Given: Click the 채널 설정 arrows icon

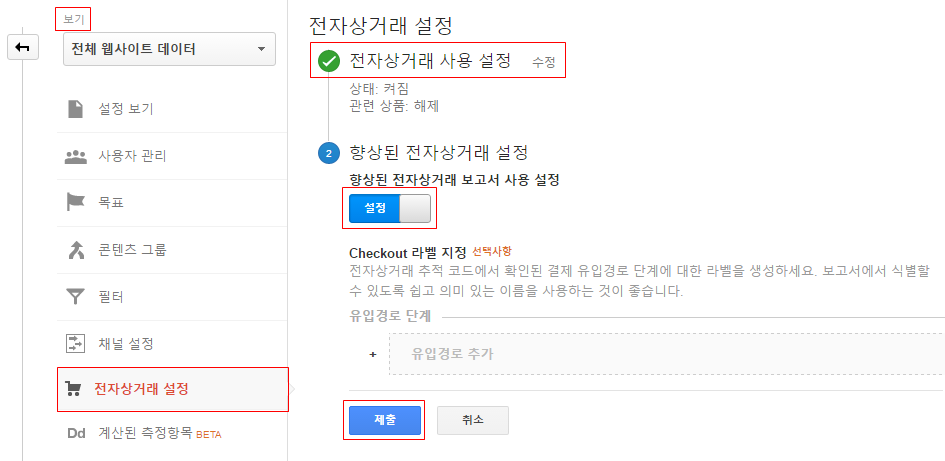Looking at the screenshot, I should [75, 343].
